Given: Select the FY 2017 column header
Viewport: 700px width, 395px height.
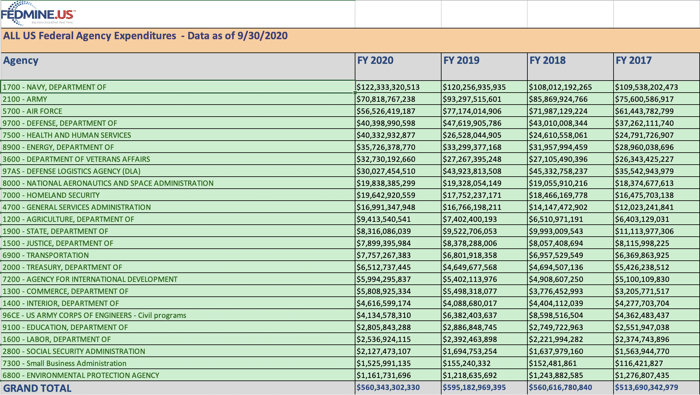Looking at the screenshot, I should click(x=657, y=67).
